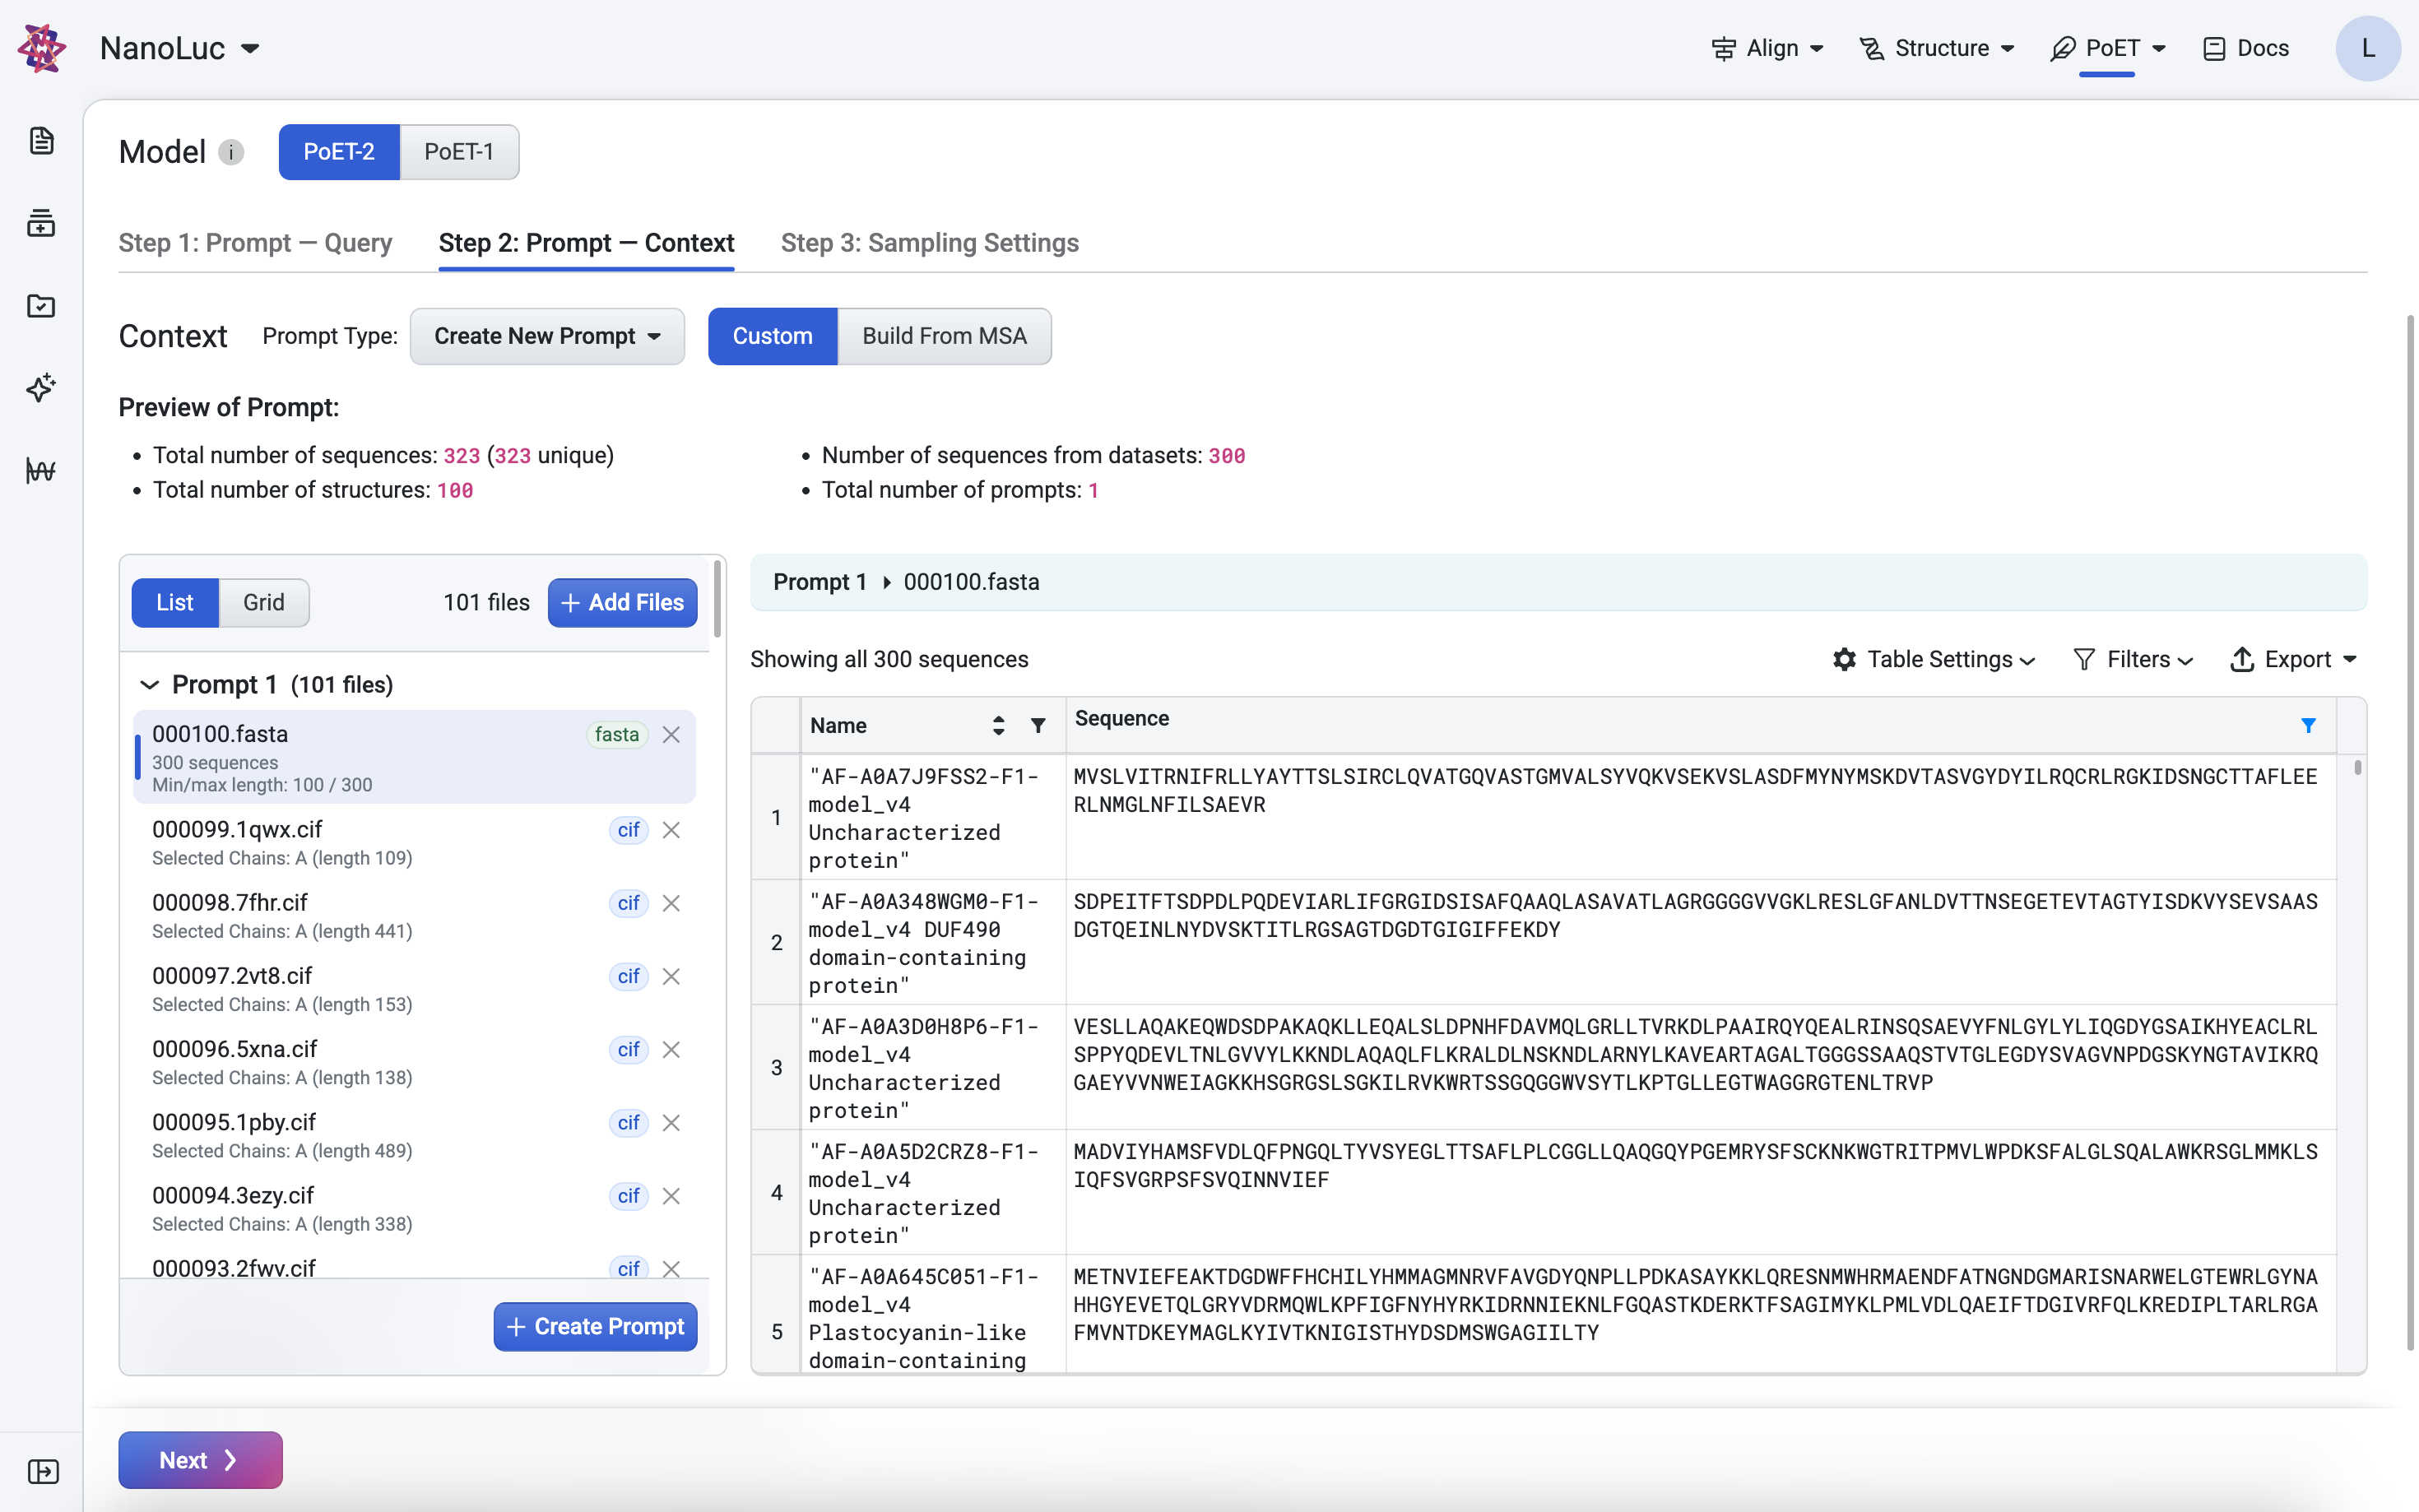Remove 000096.5xna.cif file

[x=672, y=1050]
